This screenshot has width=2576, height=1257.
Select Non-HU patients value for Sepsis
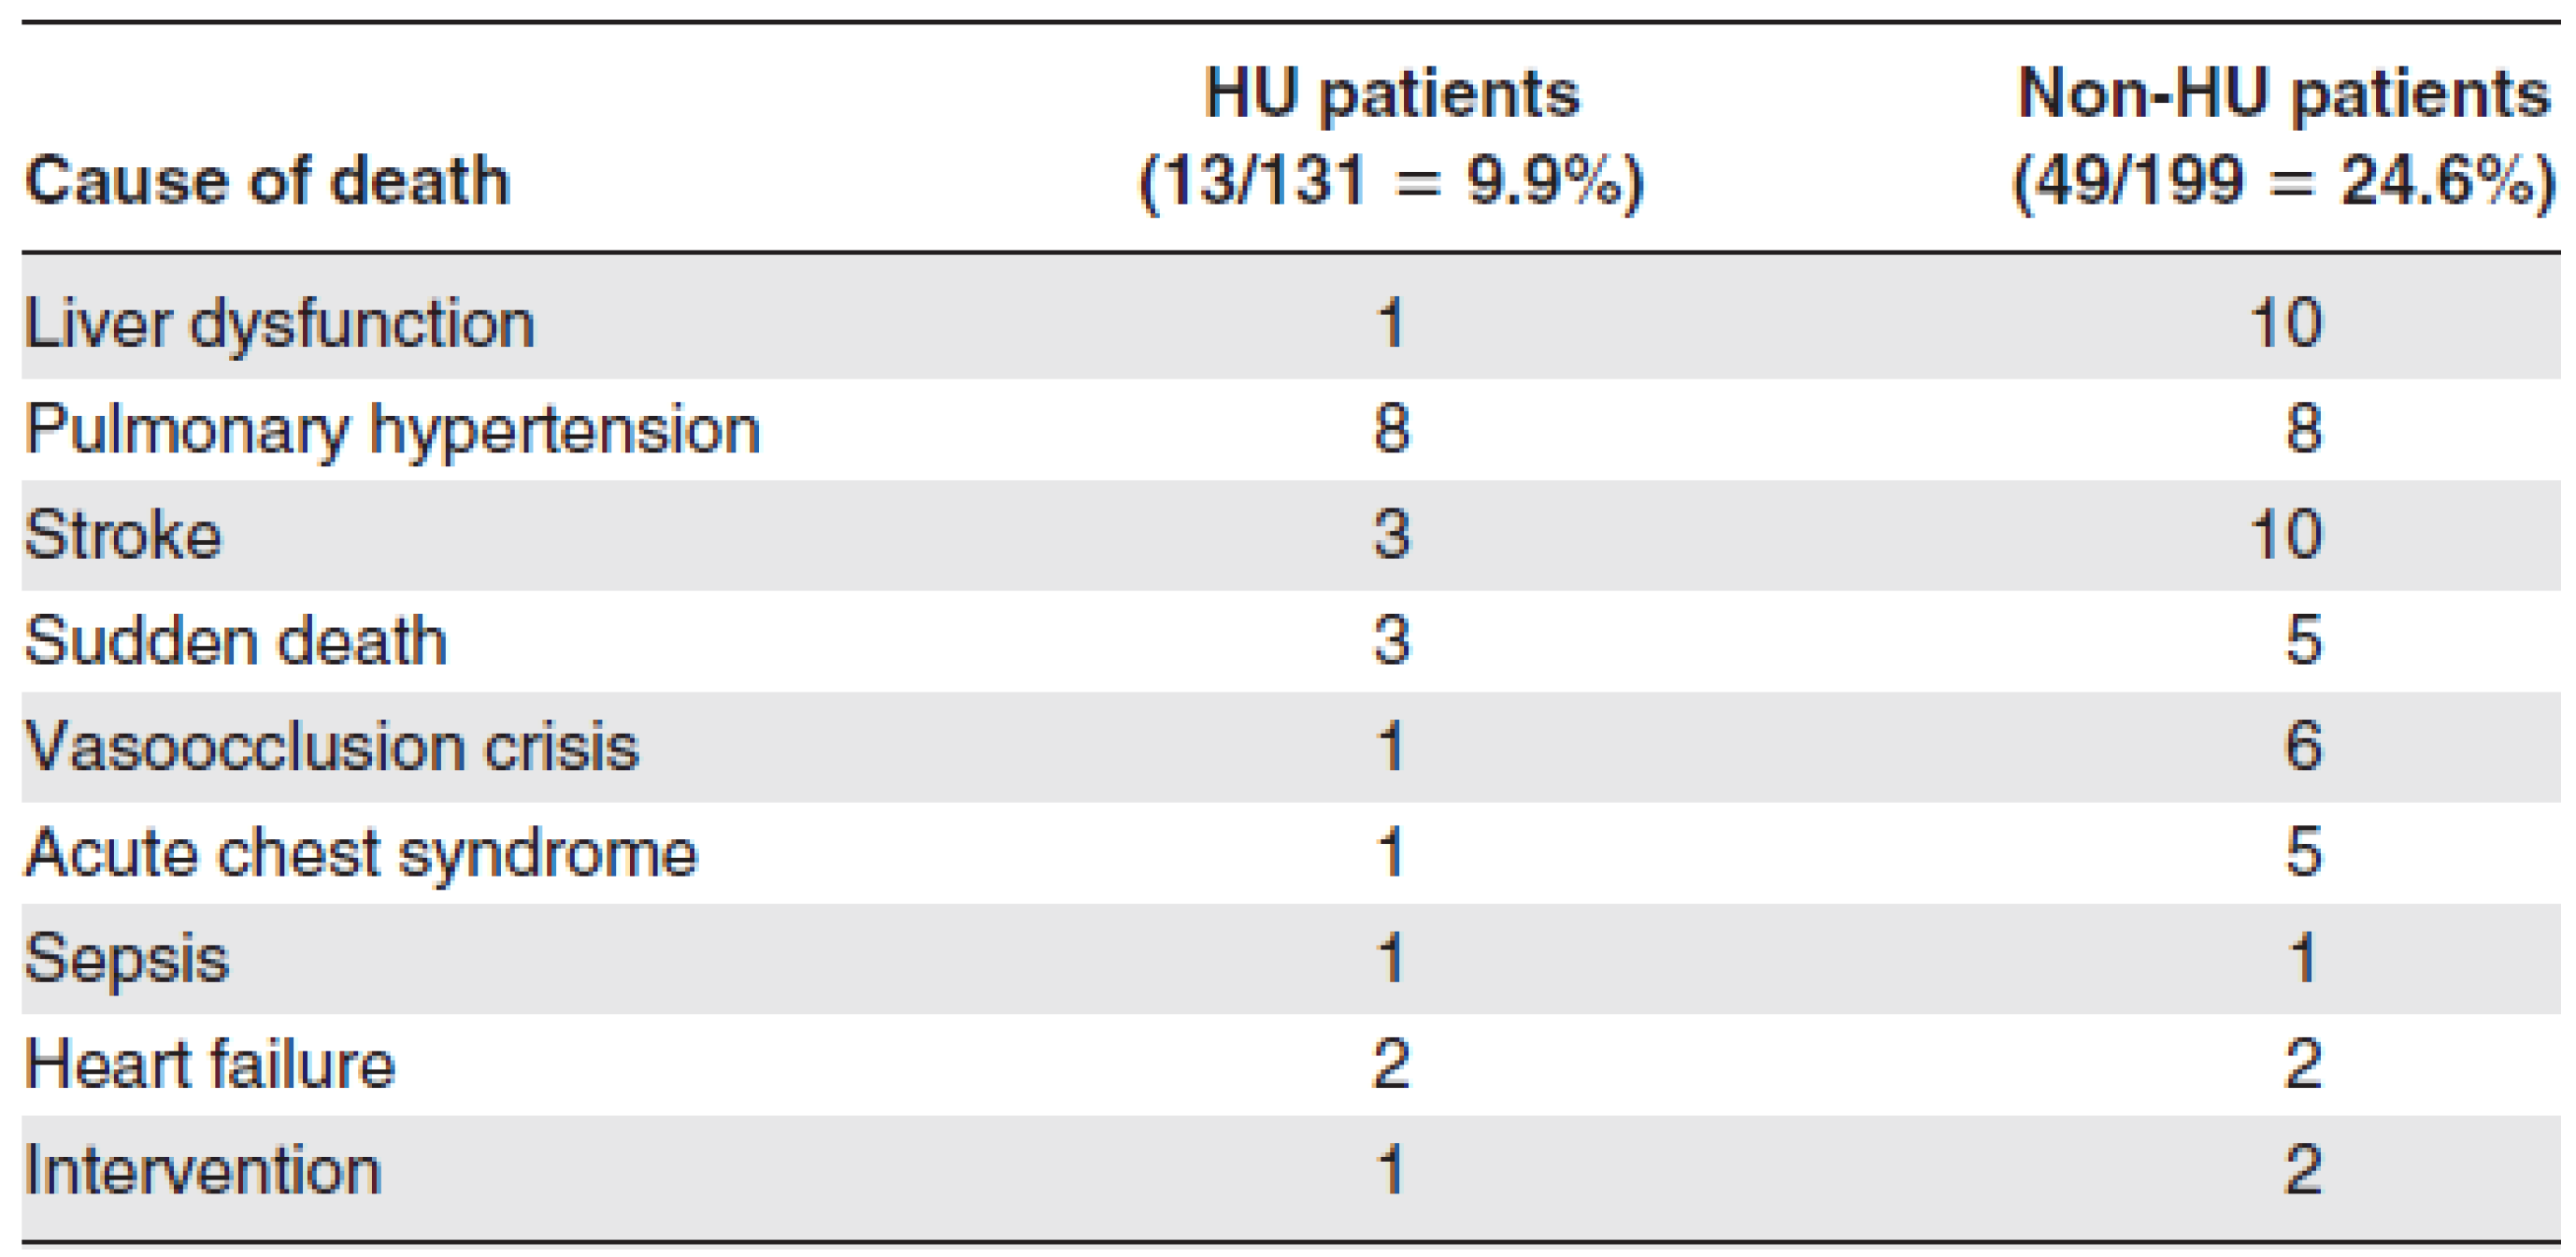pos(2303,958)
